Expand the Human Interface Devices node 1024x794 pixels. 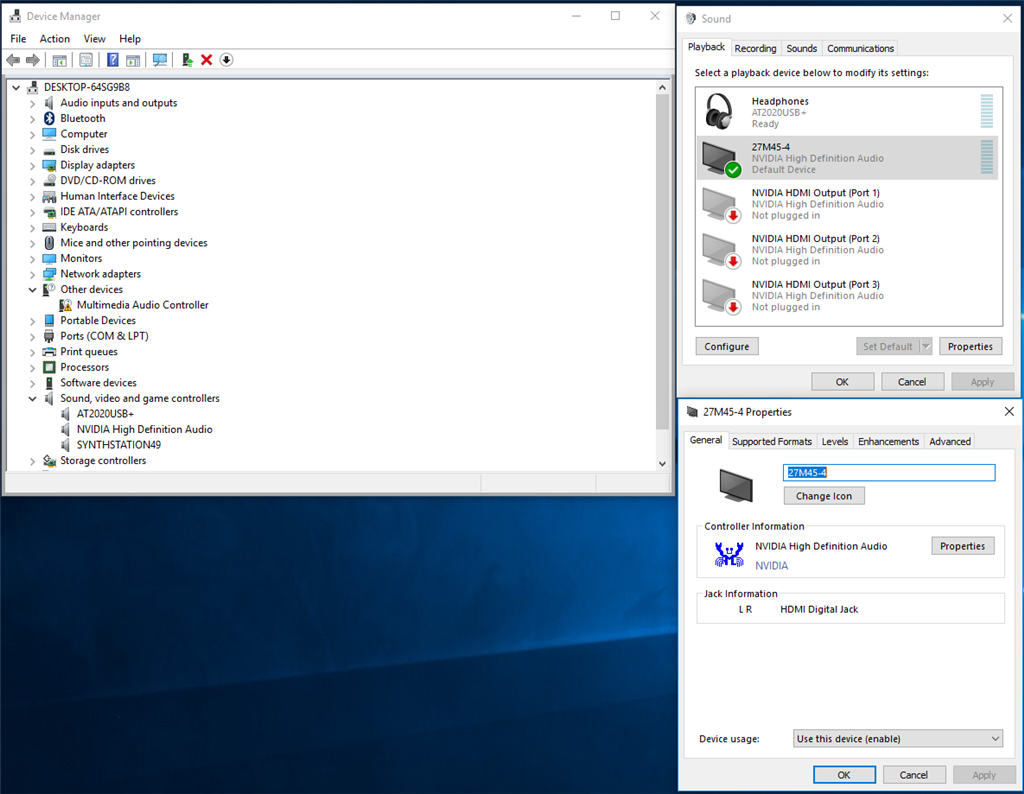pyautogui.click(x=32, y=197)
